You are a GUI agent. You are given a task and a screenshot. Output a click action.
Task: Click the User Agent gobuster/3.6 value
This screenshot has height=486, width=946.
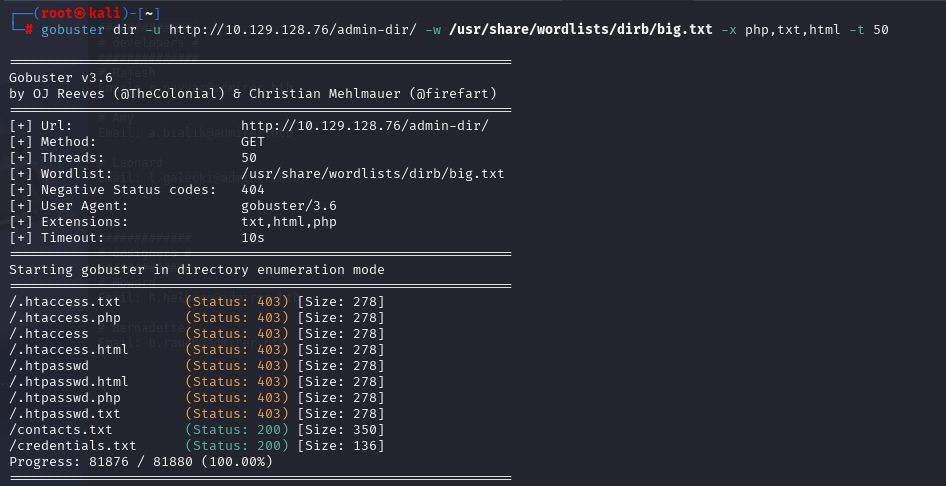tap(288, 206)
